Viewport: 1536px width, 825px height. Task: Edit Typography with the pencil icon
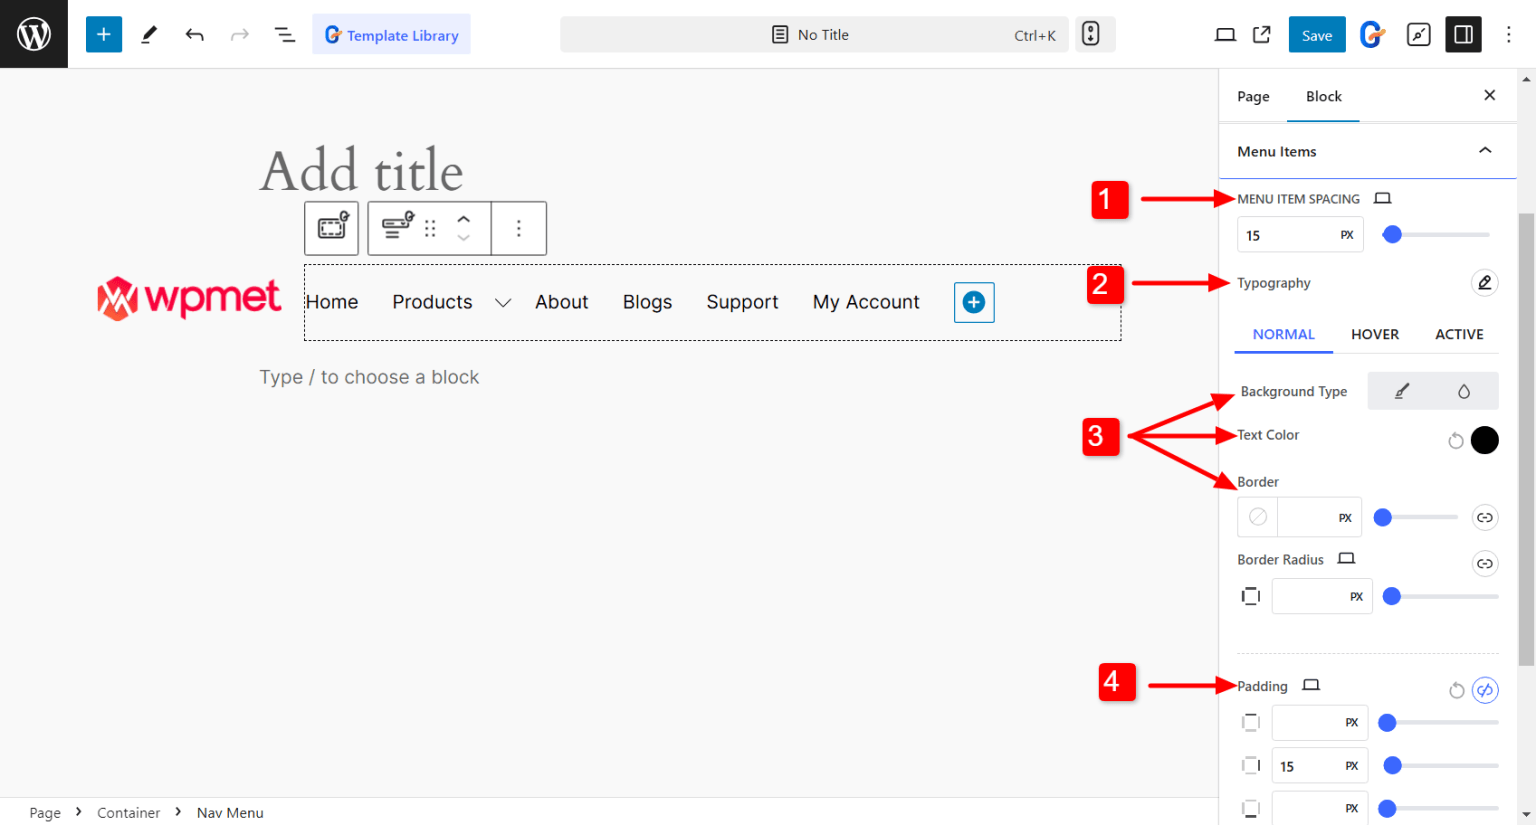pos(1484,283)
